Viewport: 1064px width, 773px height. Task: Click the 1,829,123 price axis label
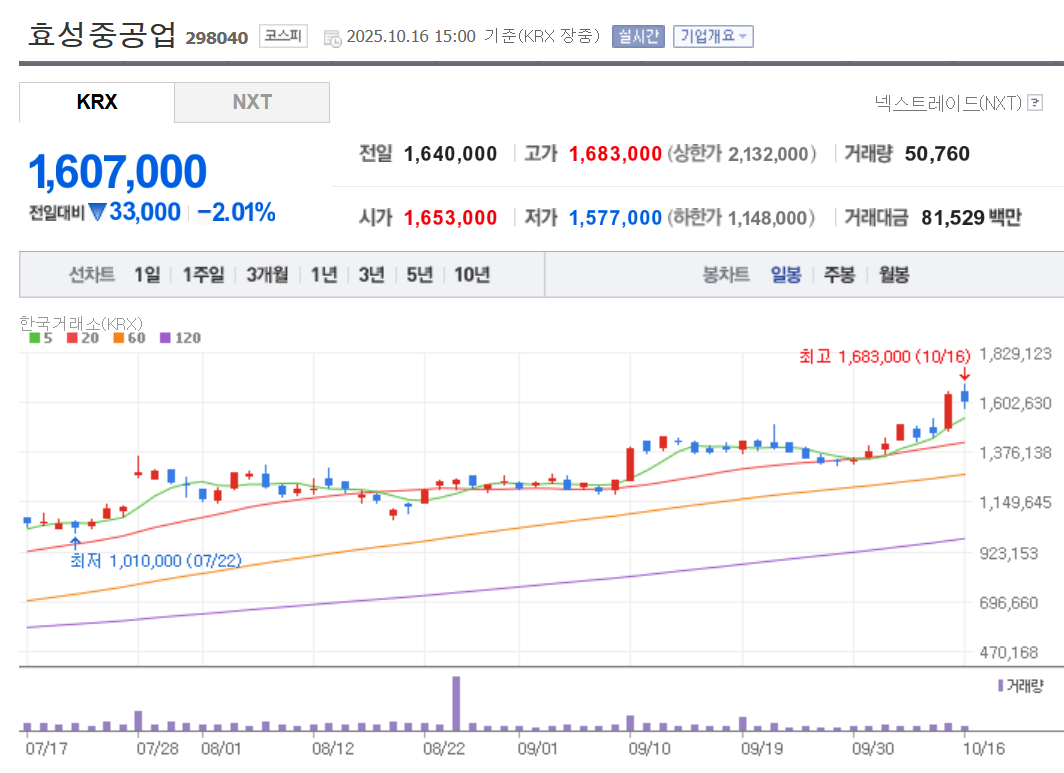(1015, 354)
